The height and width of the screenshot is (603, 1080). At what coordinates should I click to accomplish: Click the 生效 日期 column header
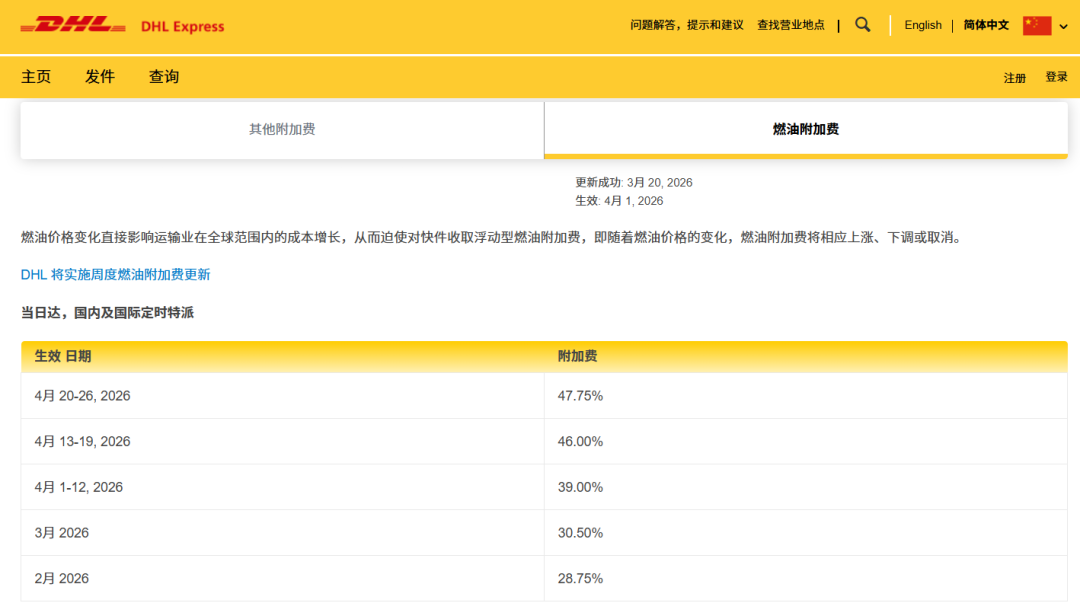tap(62, 356)
